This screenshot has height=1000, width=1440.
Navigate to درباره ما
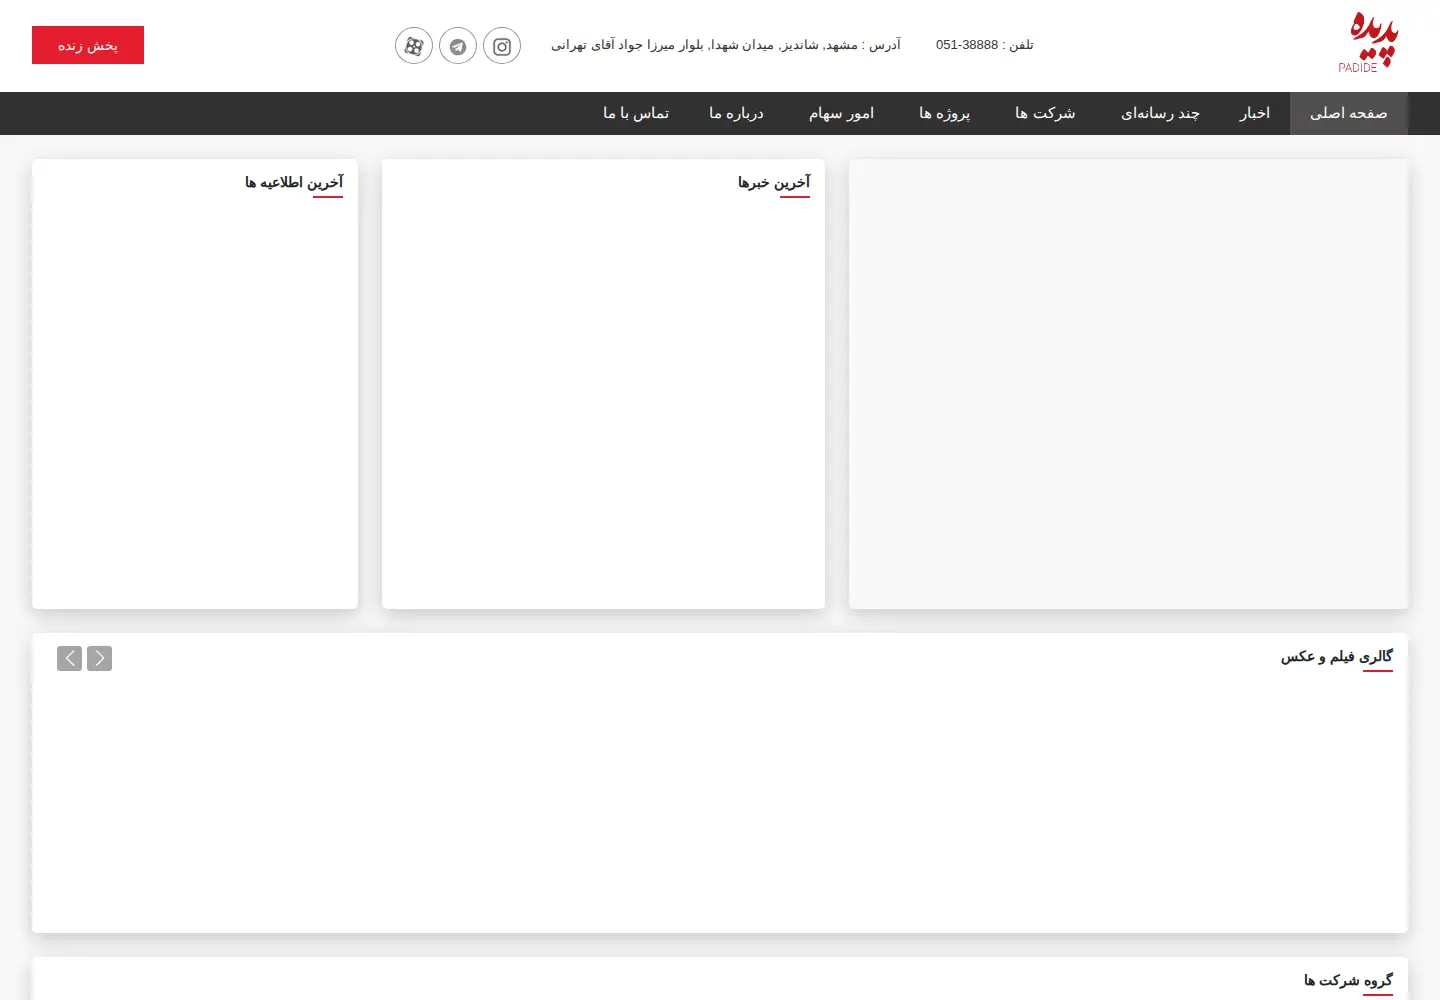736,113
